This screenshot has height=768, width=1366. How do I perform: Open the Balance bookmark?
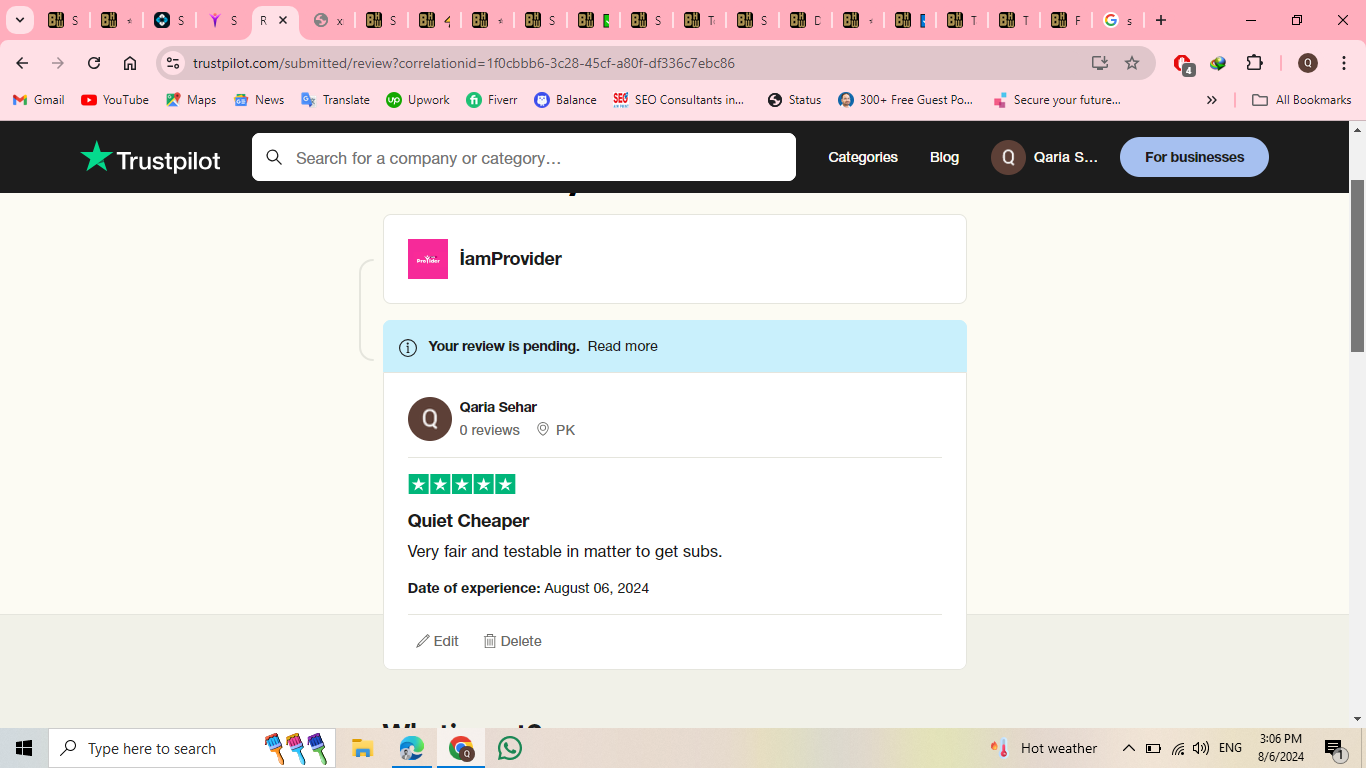pyautogui.click(x=565, y=100)
